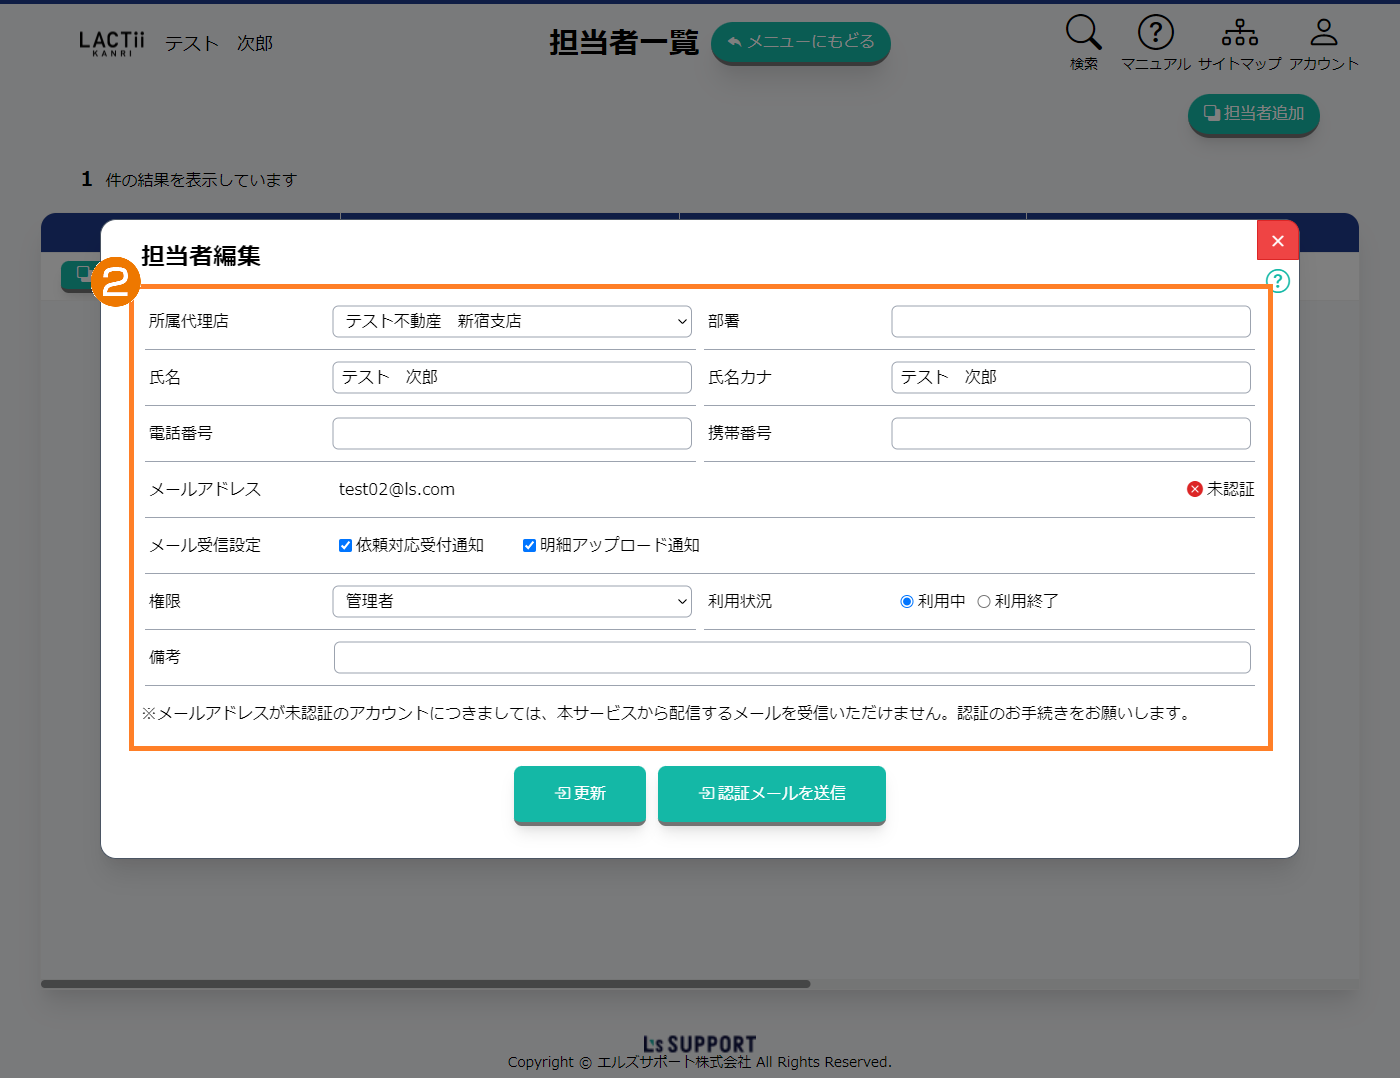Select the 利用終了 radio button

(984, 601)
